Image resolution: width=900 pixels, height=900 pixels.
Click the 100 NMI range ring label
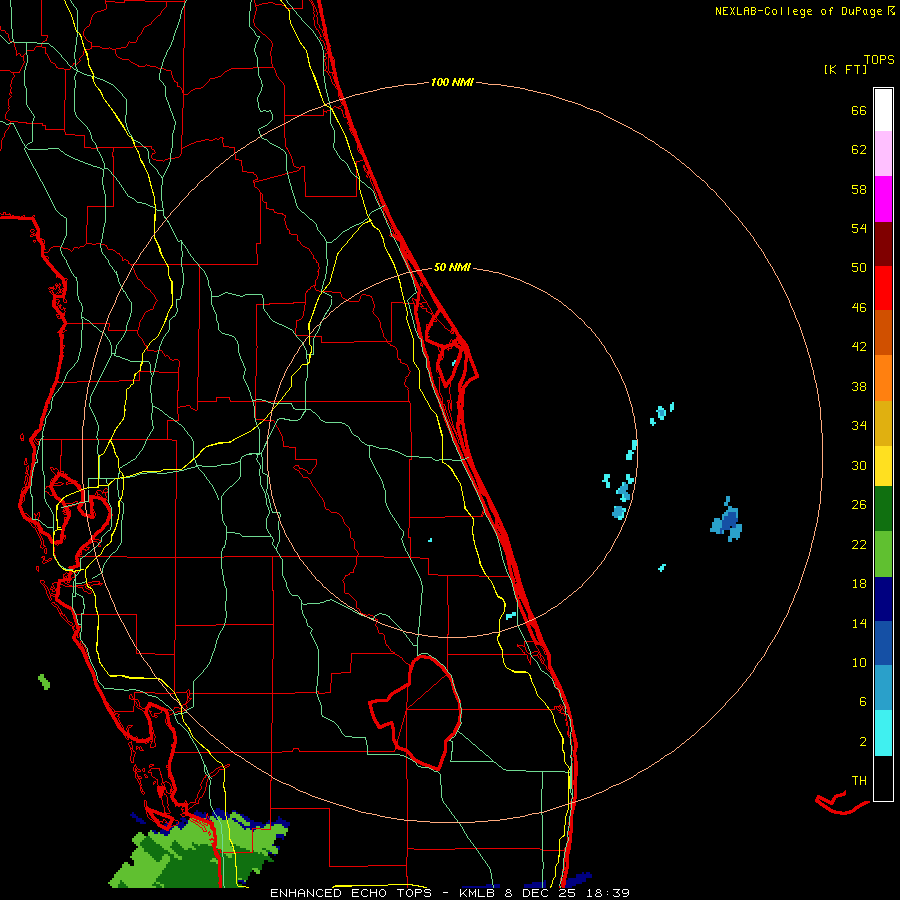click(x=452, y=82)
